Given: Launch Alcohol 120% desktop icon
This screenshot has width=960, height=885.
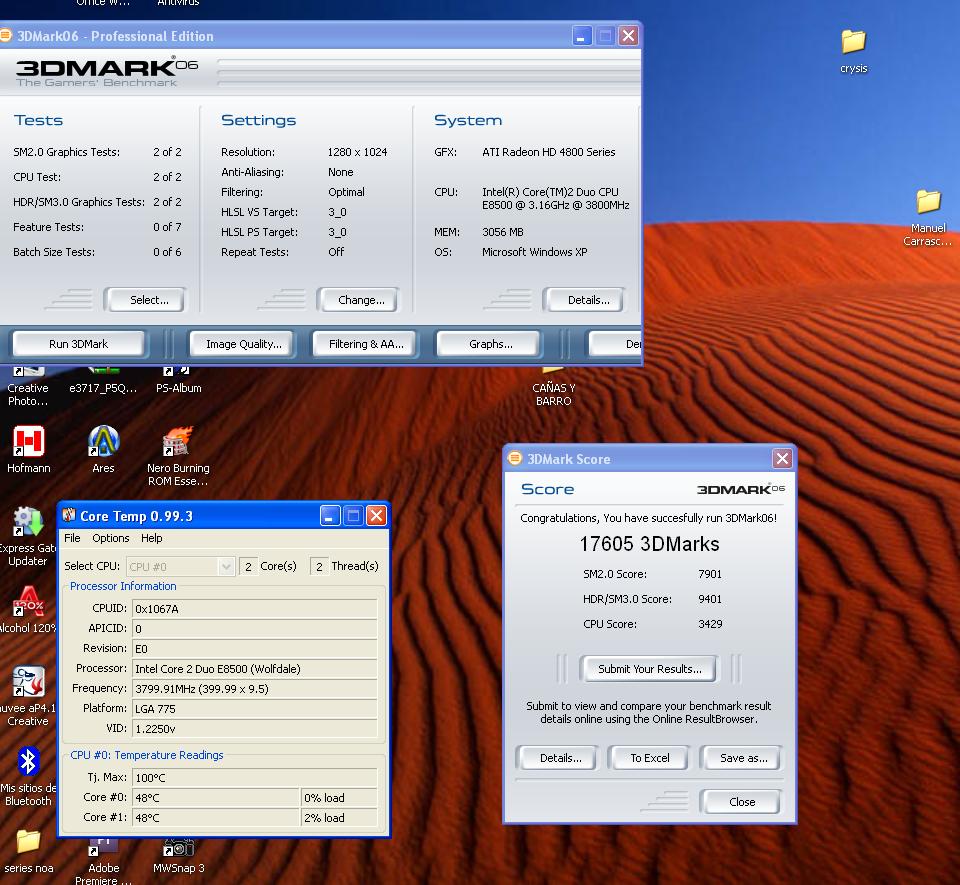Looking at the screenshot, I should click(x=28, y=603).
